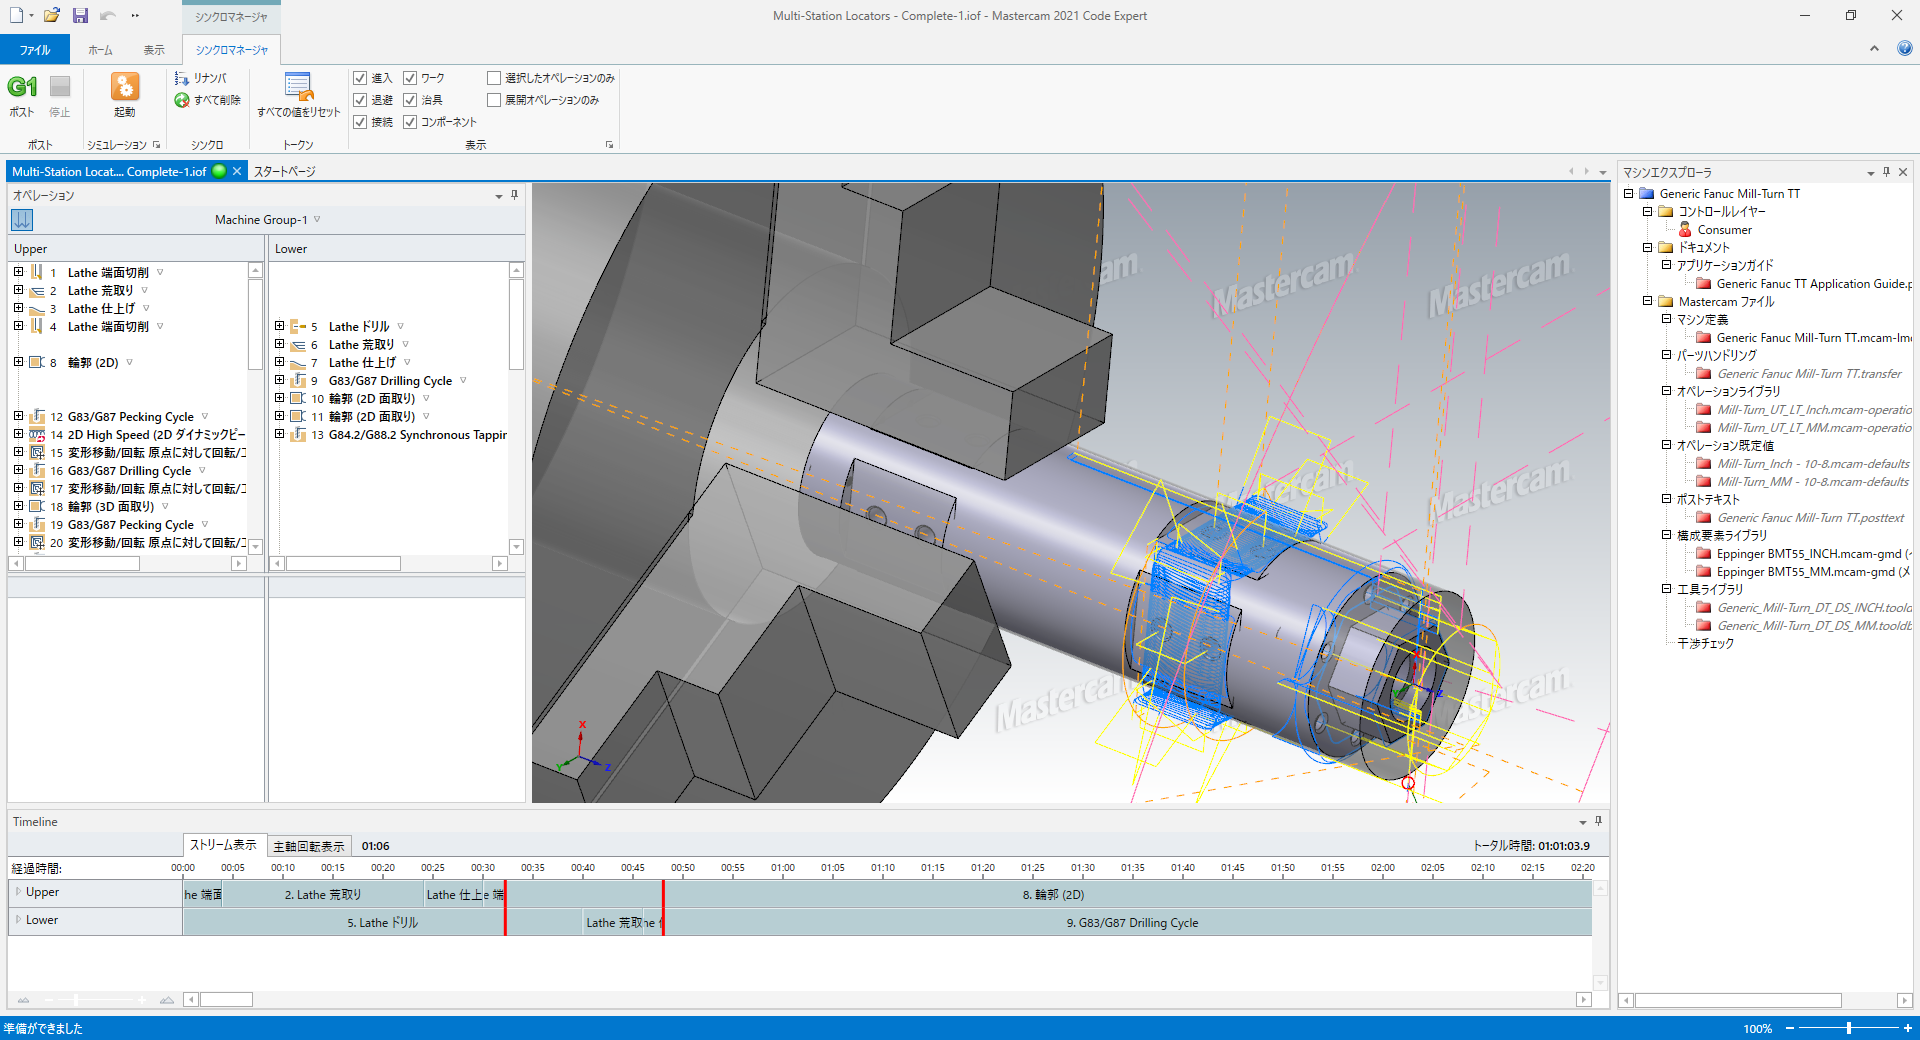Click the 干渉チェック tree item
Screen dimensions: 1920x1040
1705,644
